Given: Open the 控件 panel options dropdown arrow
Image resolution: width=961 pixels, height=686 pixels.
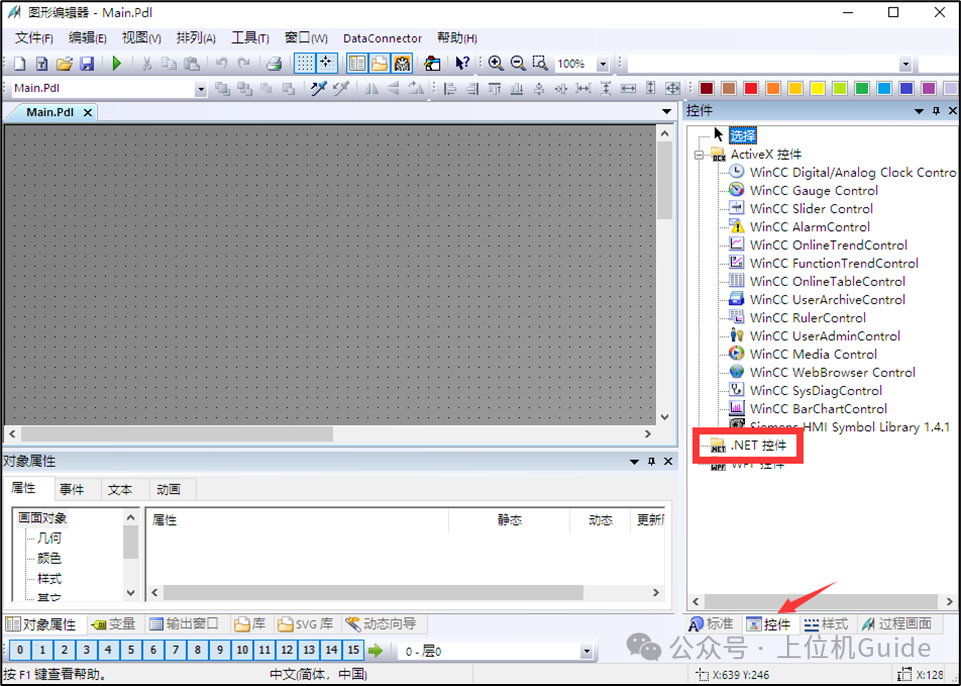Looking at the screenshot, I should point(919,111).
